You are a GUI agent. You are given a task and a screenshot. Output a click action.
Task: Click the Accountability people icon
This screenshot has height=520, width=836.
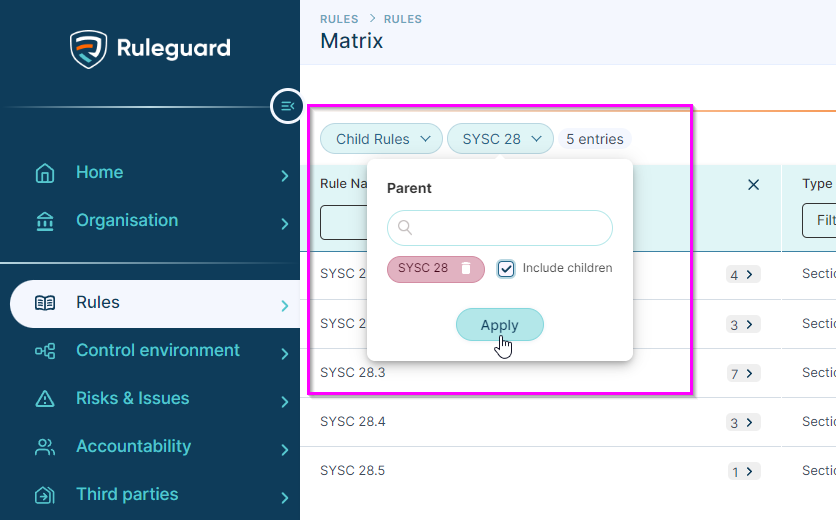[x=45, y=447]
